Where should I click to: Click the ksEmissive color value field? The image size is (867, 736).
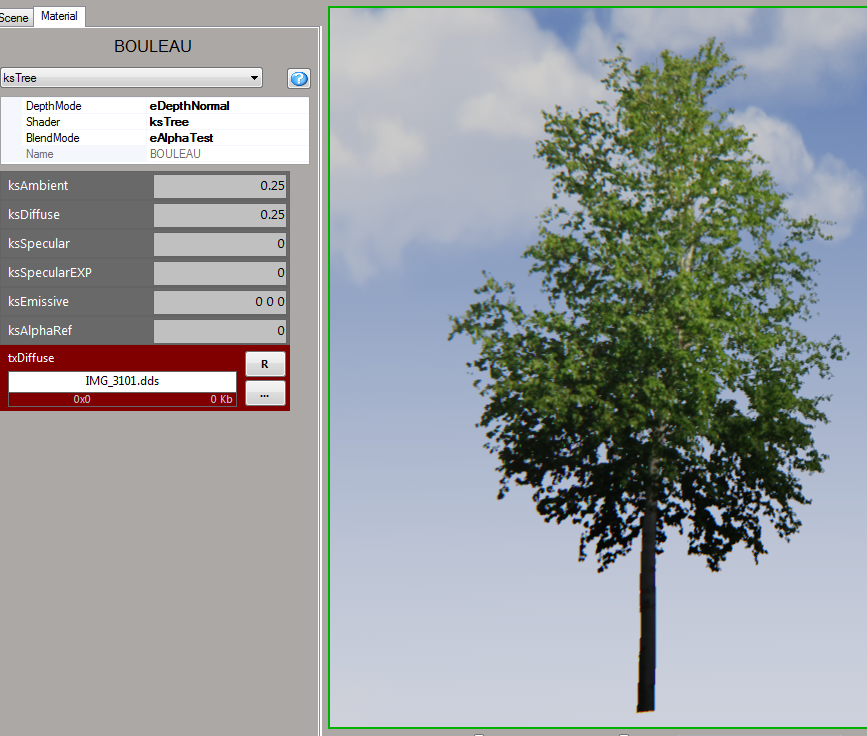point(220,302)
